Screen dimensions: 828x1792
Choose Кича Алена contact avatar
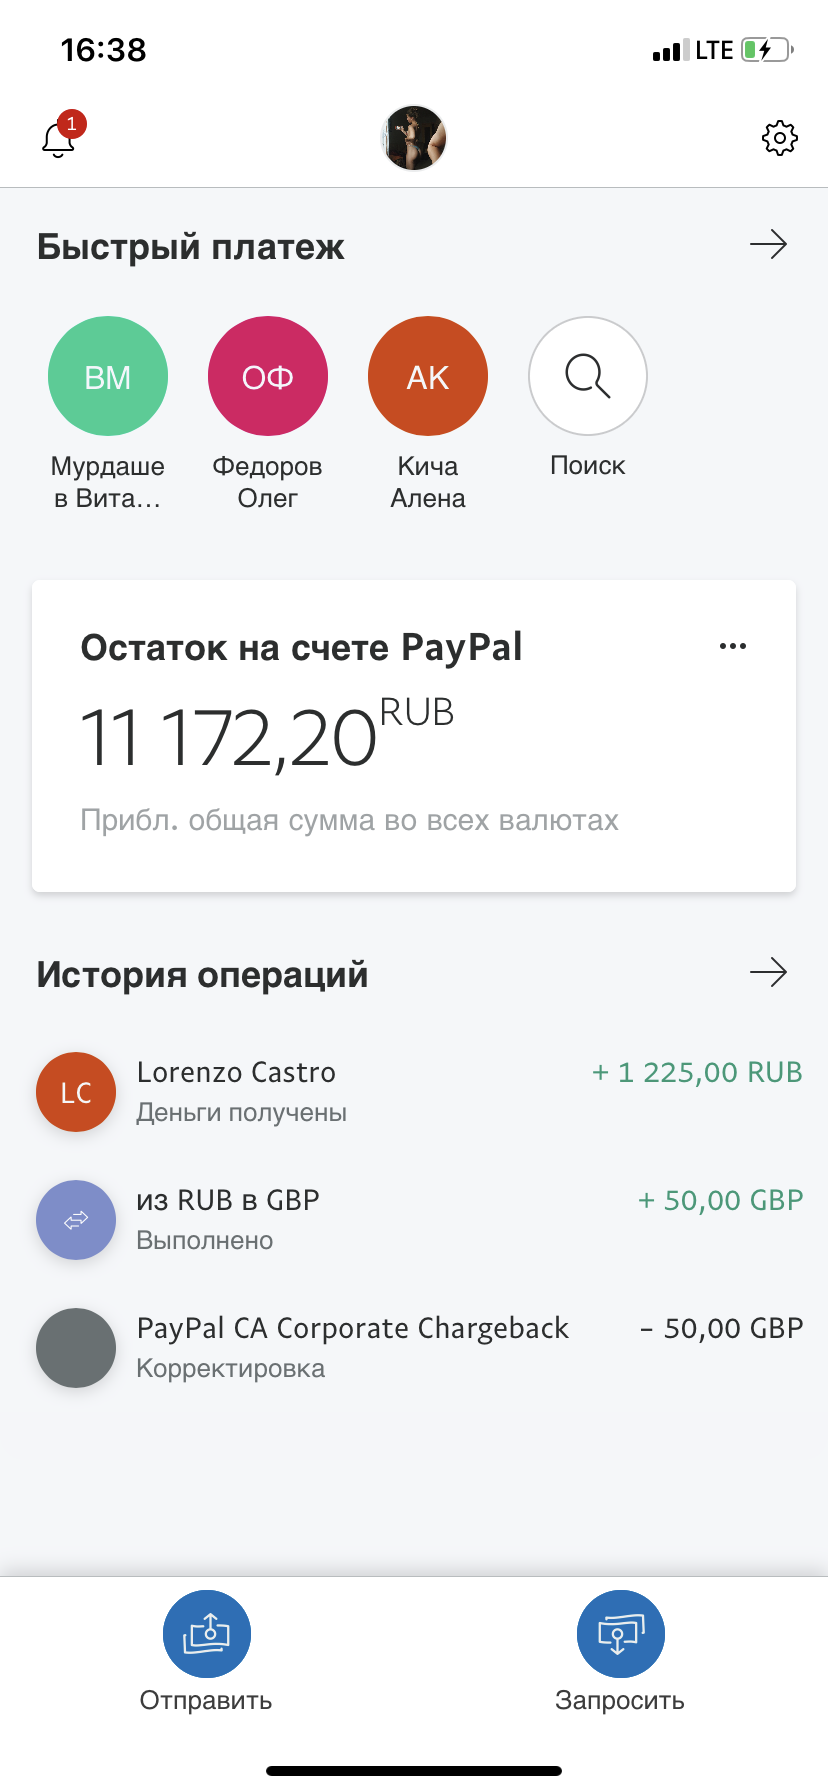[428, 377]
